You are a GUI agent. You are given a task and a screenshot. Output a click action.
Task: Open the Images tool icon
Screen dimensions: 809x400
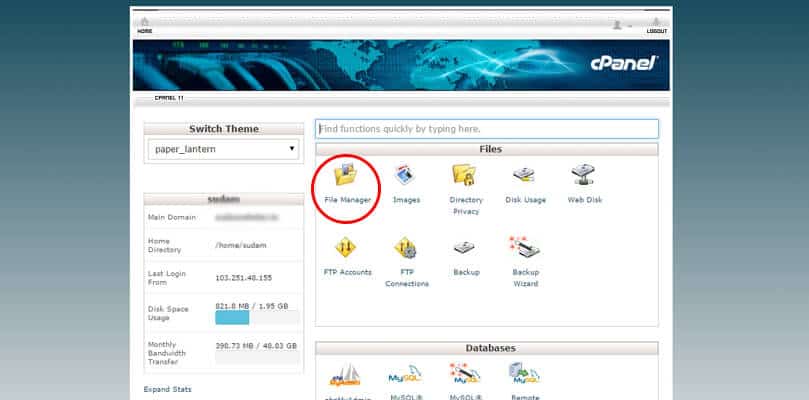coord(406,174)
